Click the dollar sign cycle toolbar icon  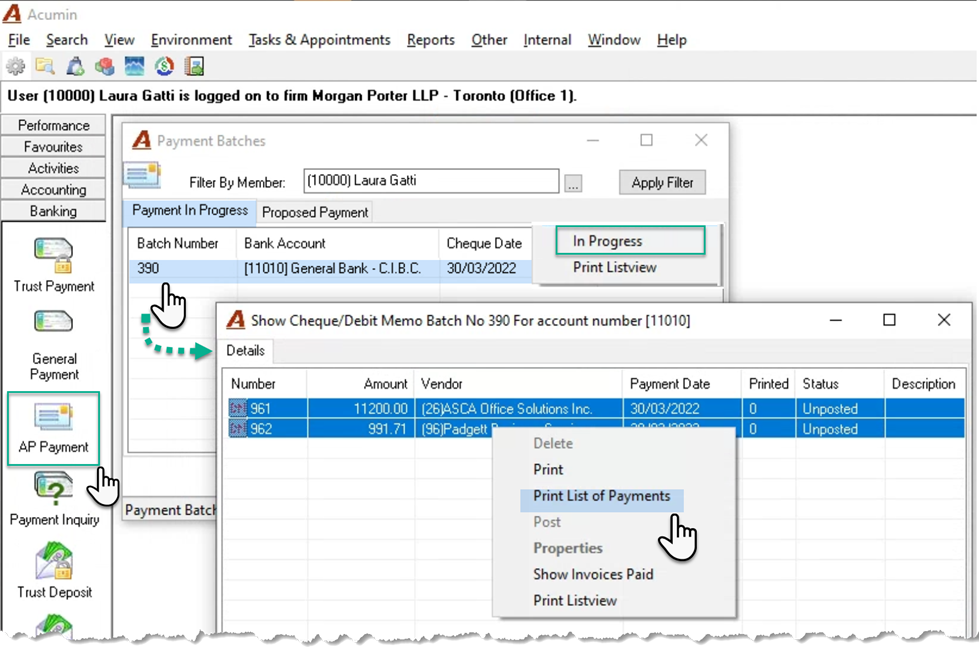point(164,66)
